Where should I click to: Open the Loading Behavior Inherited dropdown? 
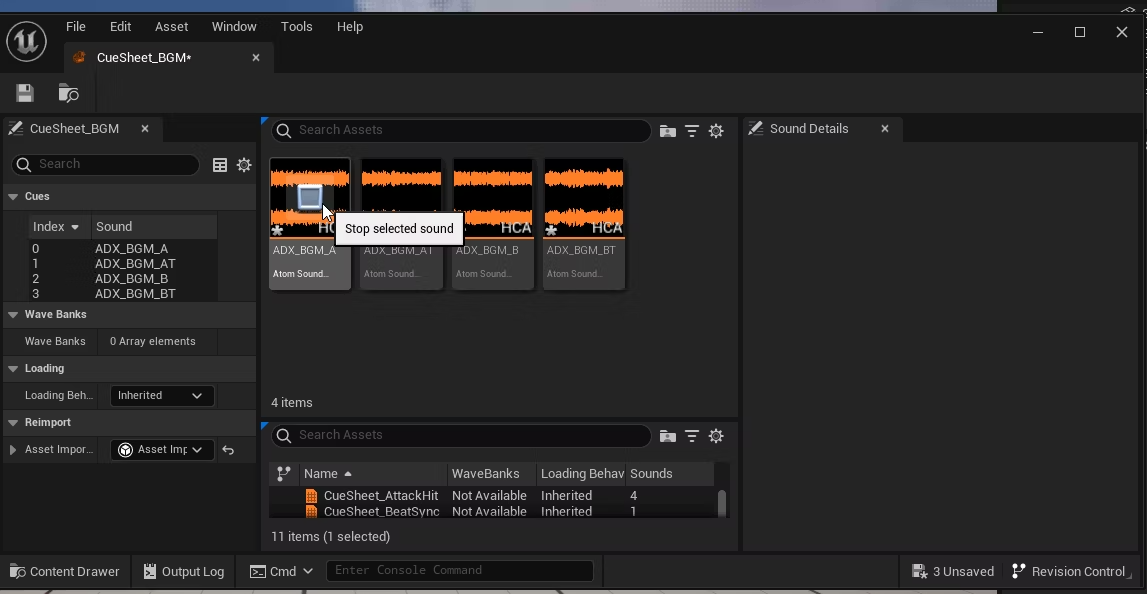tap(161, 395)
